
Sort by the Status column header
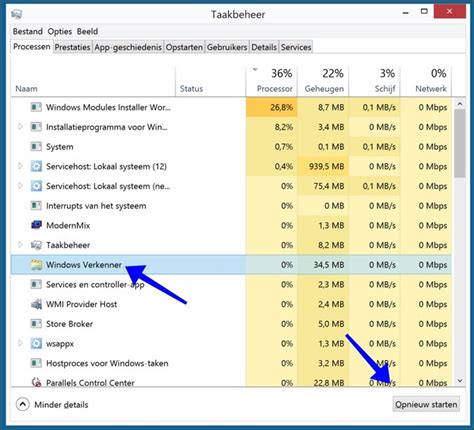[x=211, y=81]
